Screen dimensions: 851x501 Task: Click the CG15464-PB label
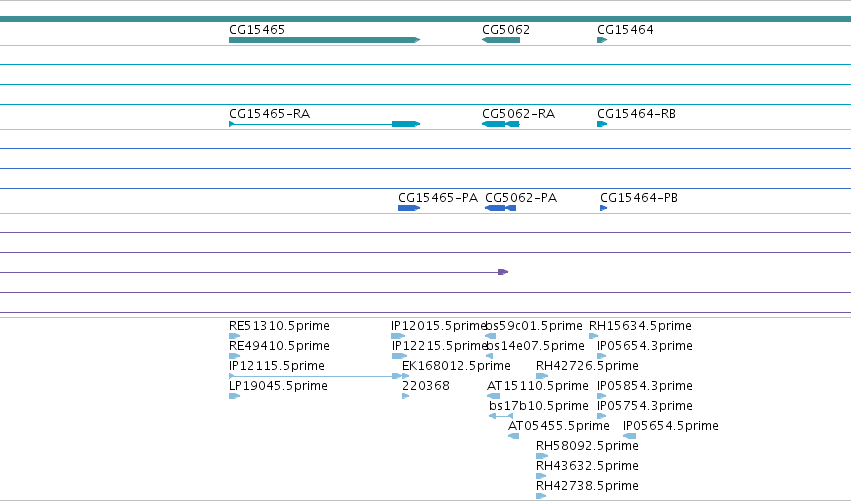point(639,198)
